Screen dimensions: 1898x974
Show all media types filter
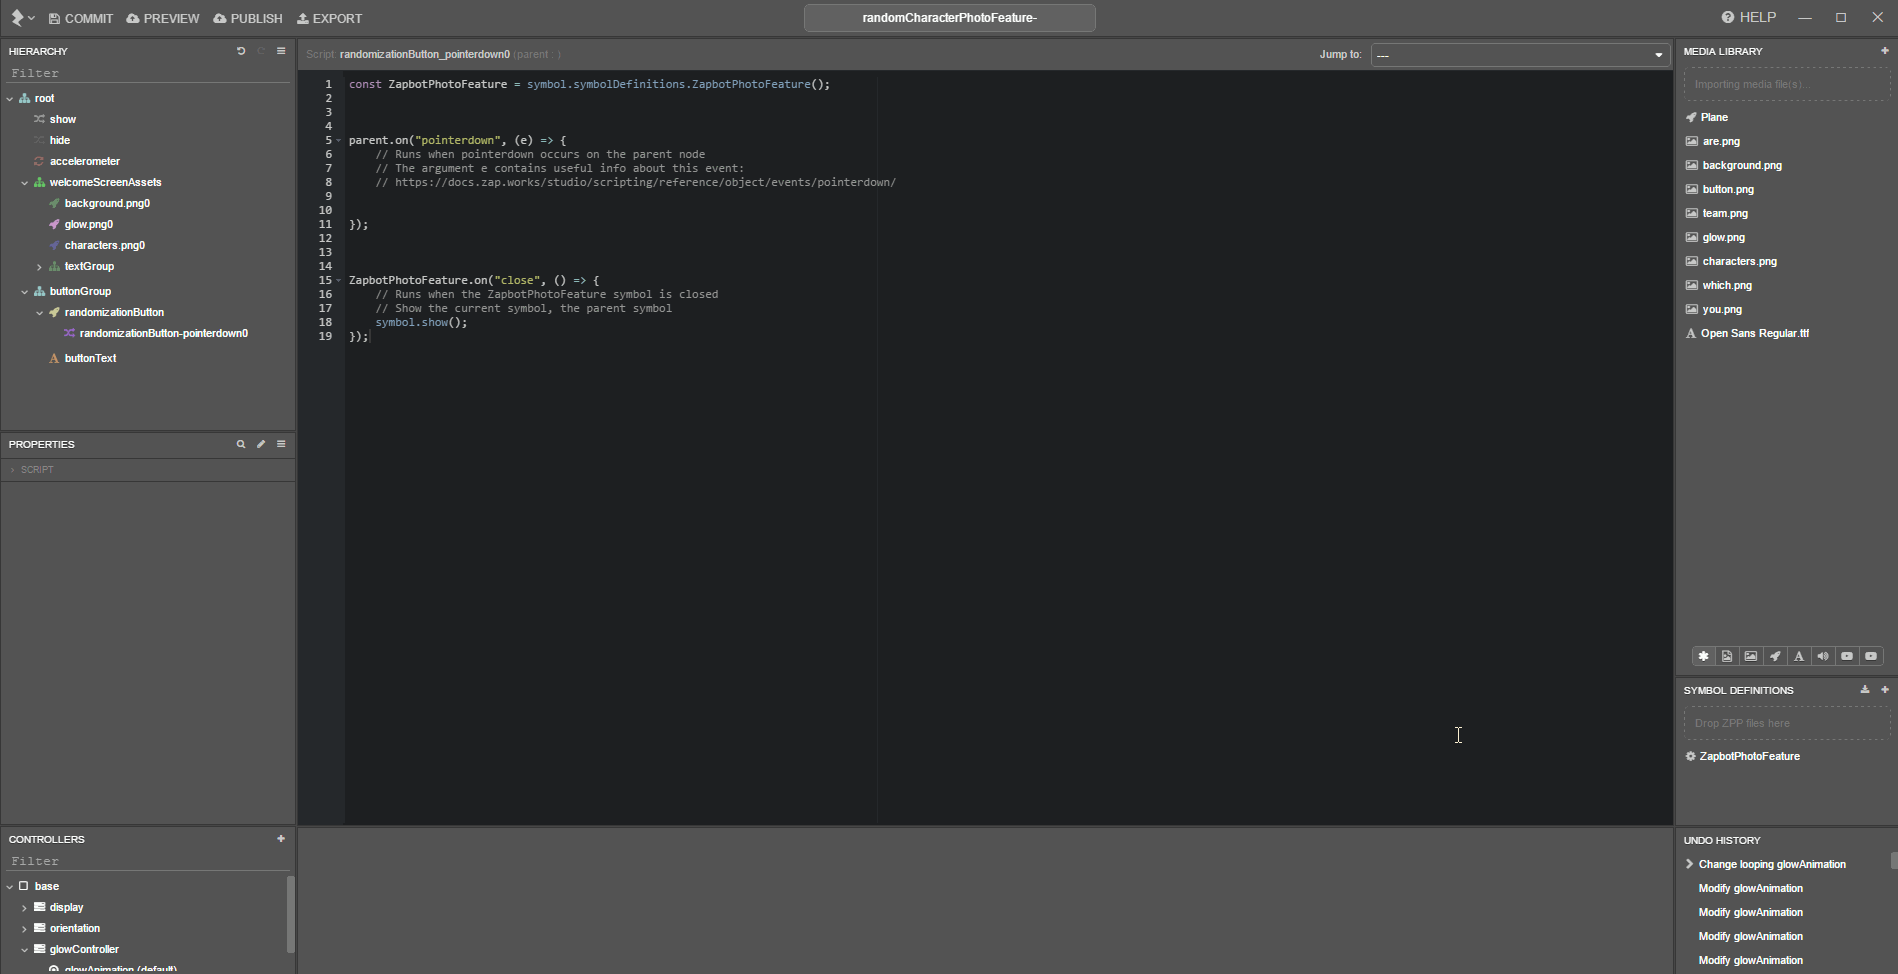pos(1703,656)
